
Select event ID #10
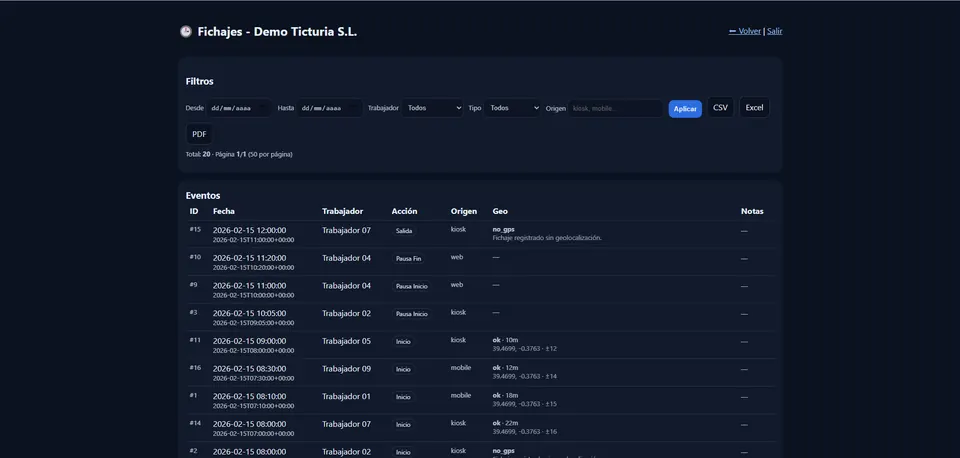click(195, 257)
